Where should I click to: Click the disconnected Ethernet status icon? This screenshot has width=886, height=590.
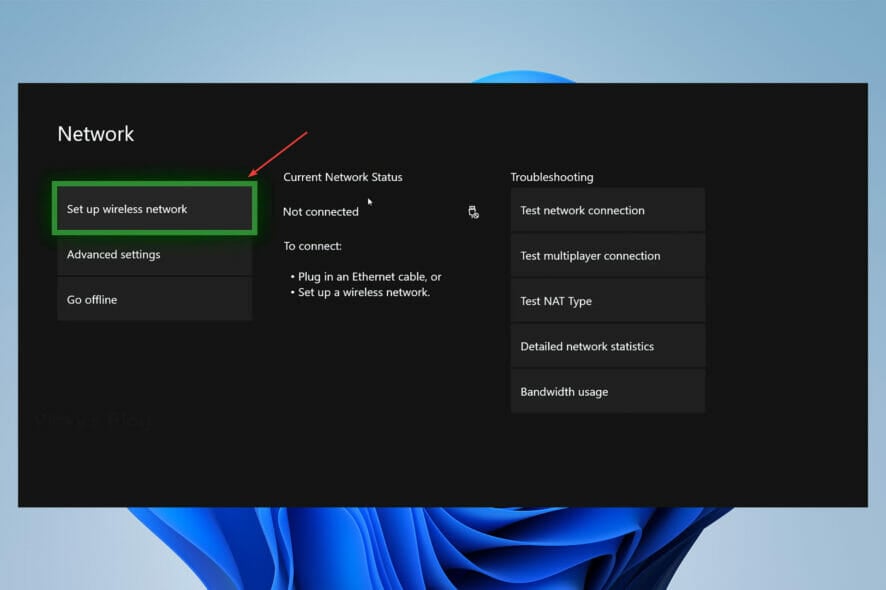tap(473, 212)
